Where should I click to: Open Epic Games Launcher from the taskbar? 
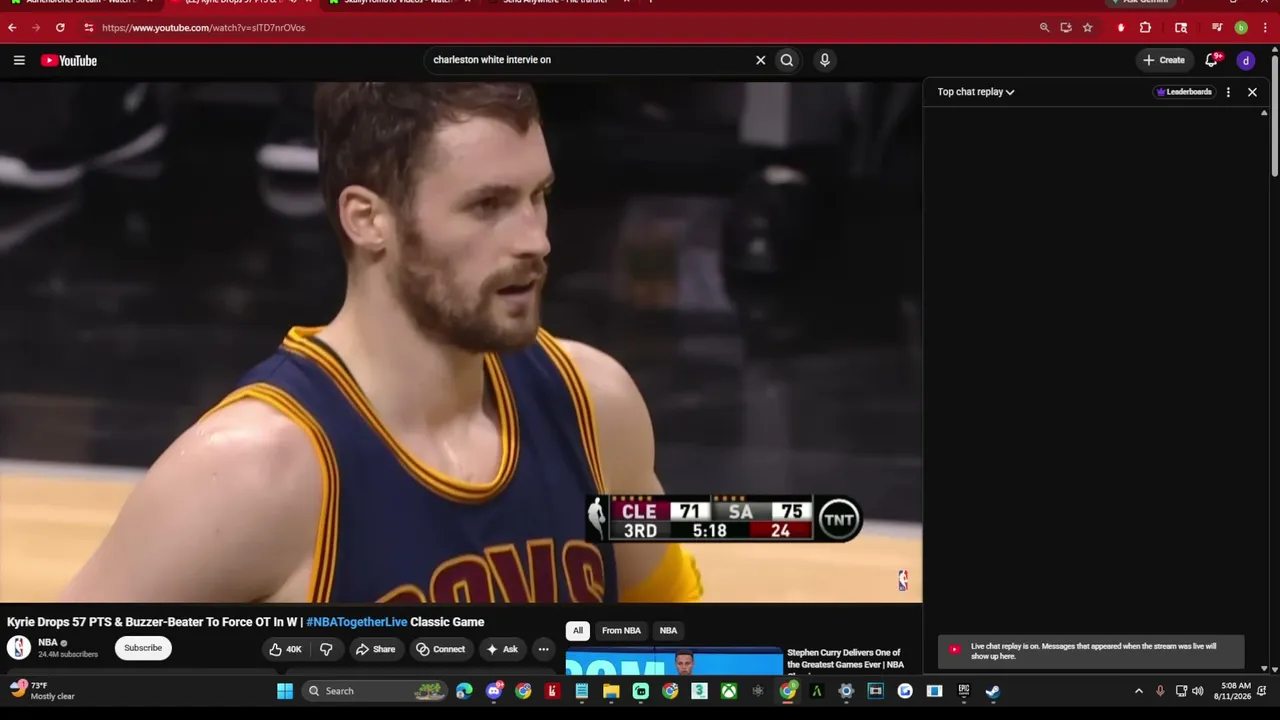[x=964, y=691]
